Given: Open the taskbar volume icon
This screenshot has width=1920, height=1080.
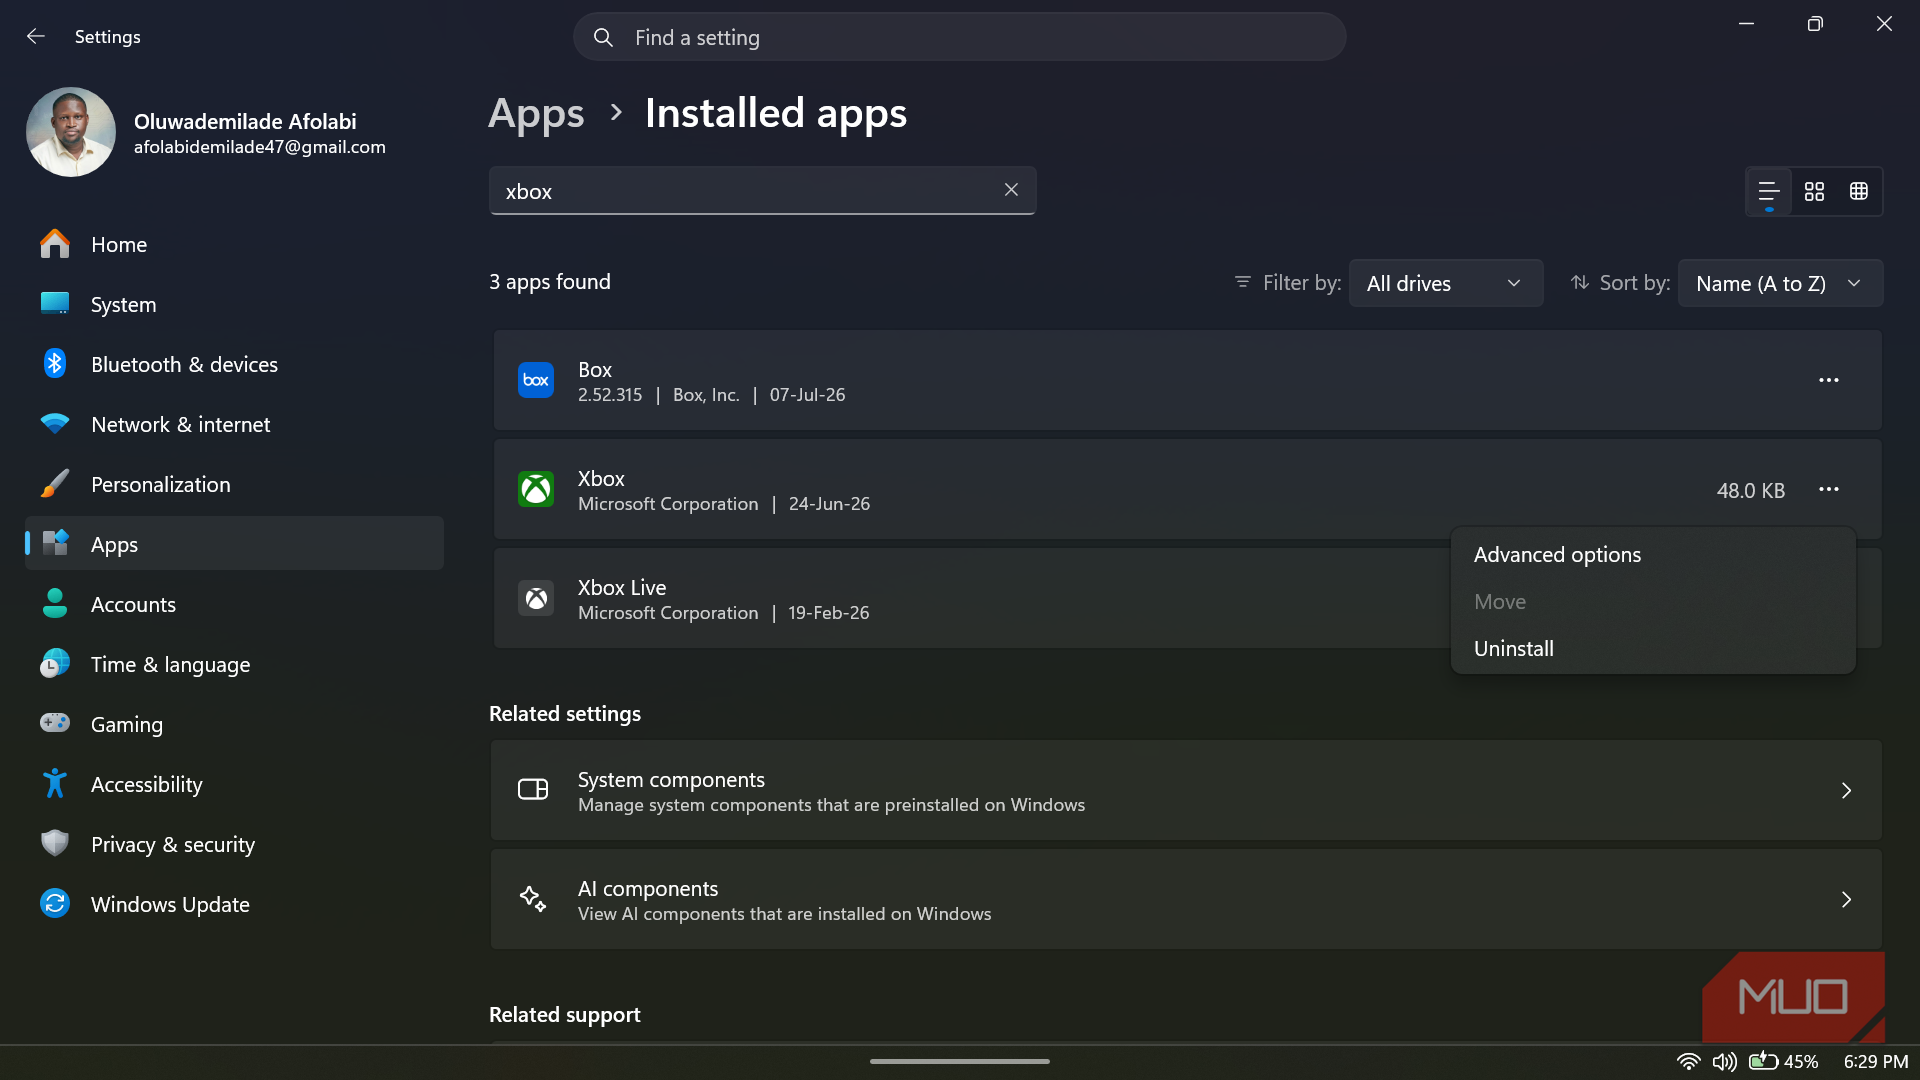Looking at the screenshot, I should 1724,1061.
